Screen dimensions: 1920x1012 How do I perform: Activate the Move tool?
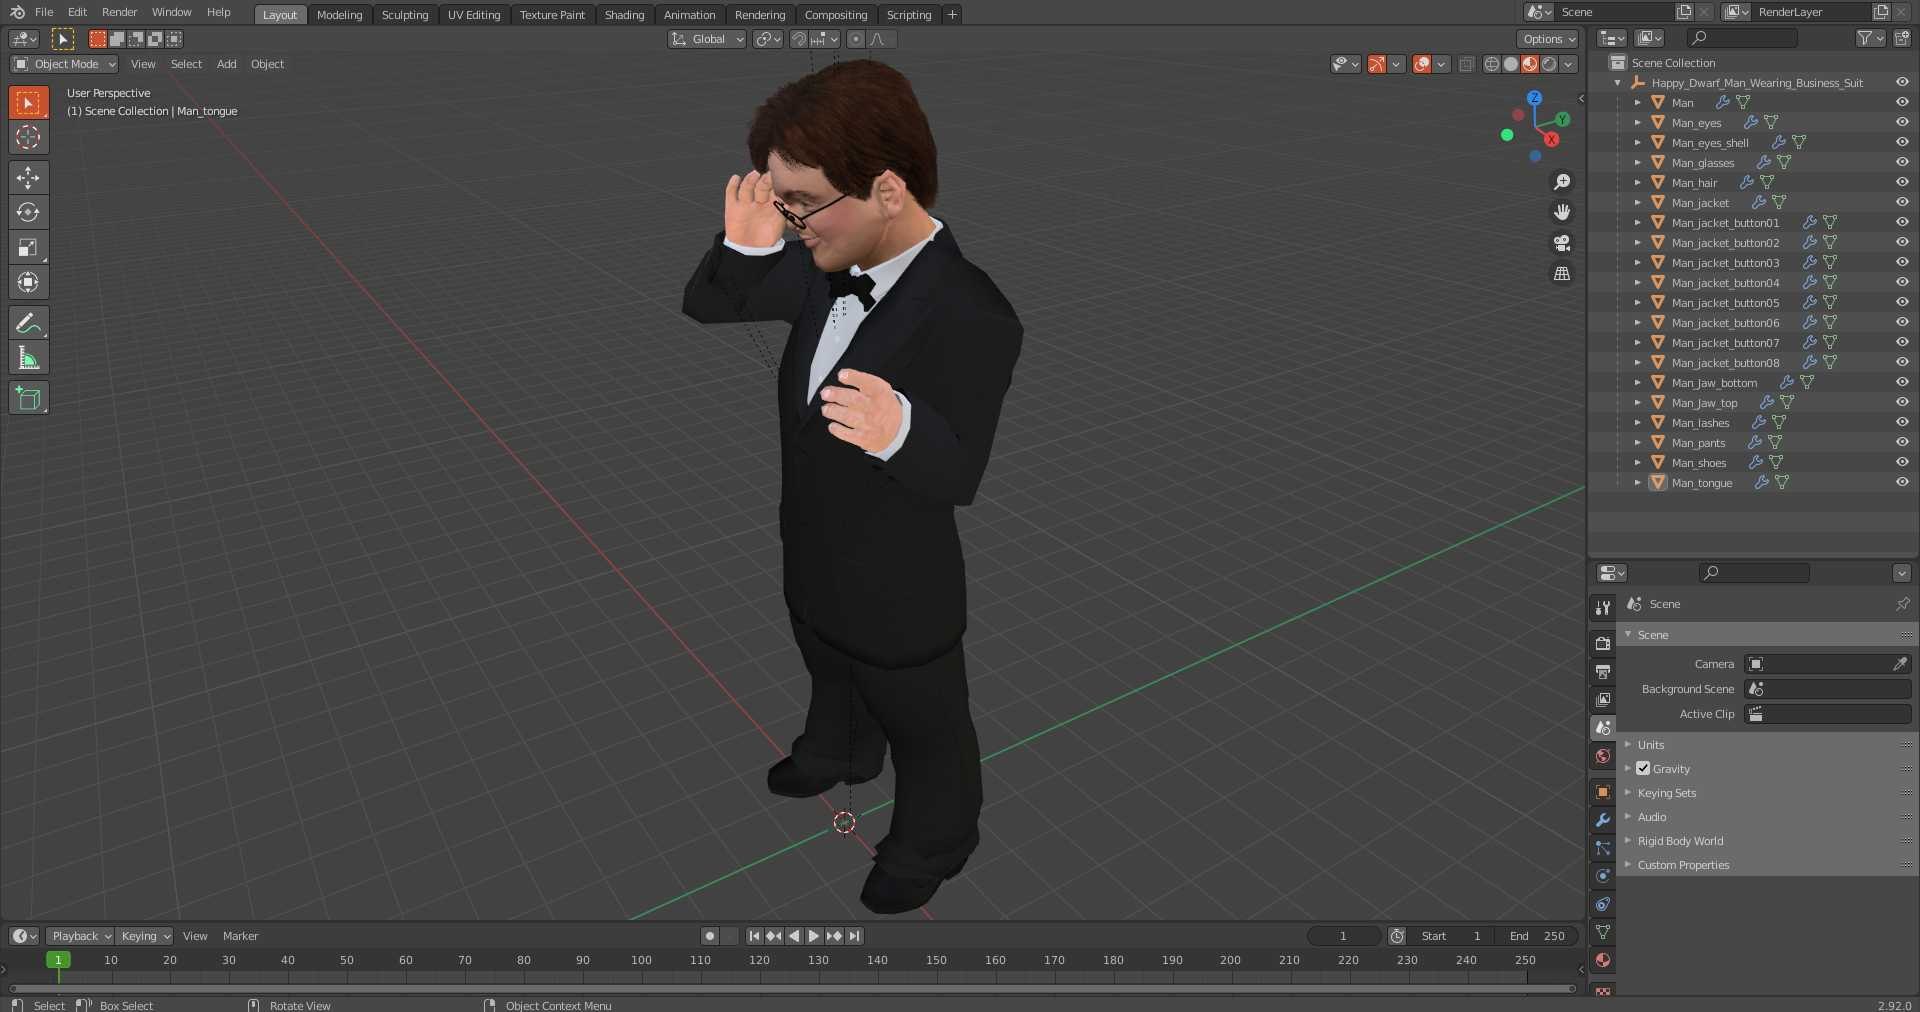click(28, 178)
